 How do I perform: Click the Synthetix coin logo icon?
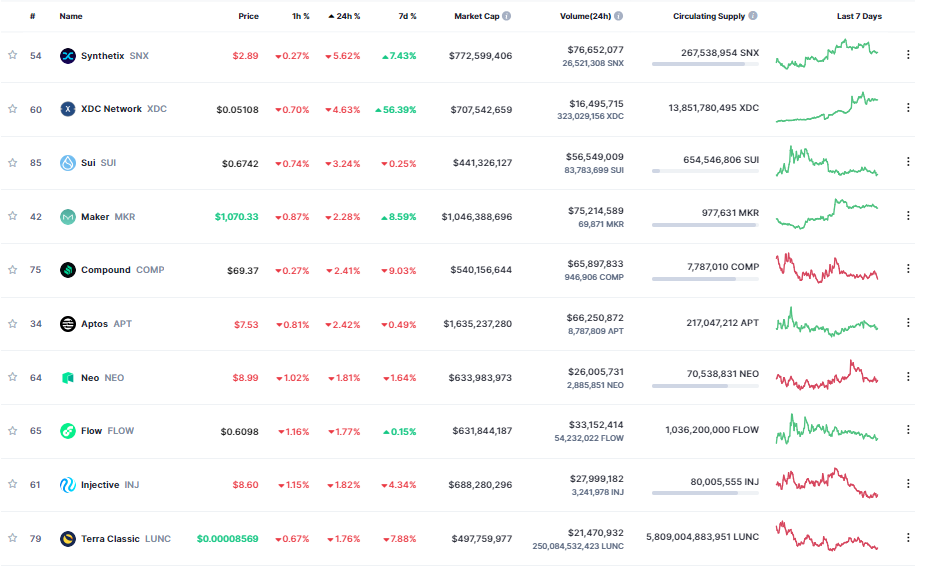coord(68,56)
